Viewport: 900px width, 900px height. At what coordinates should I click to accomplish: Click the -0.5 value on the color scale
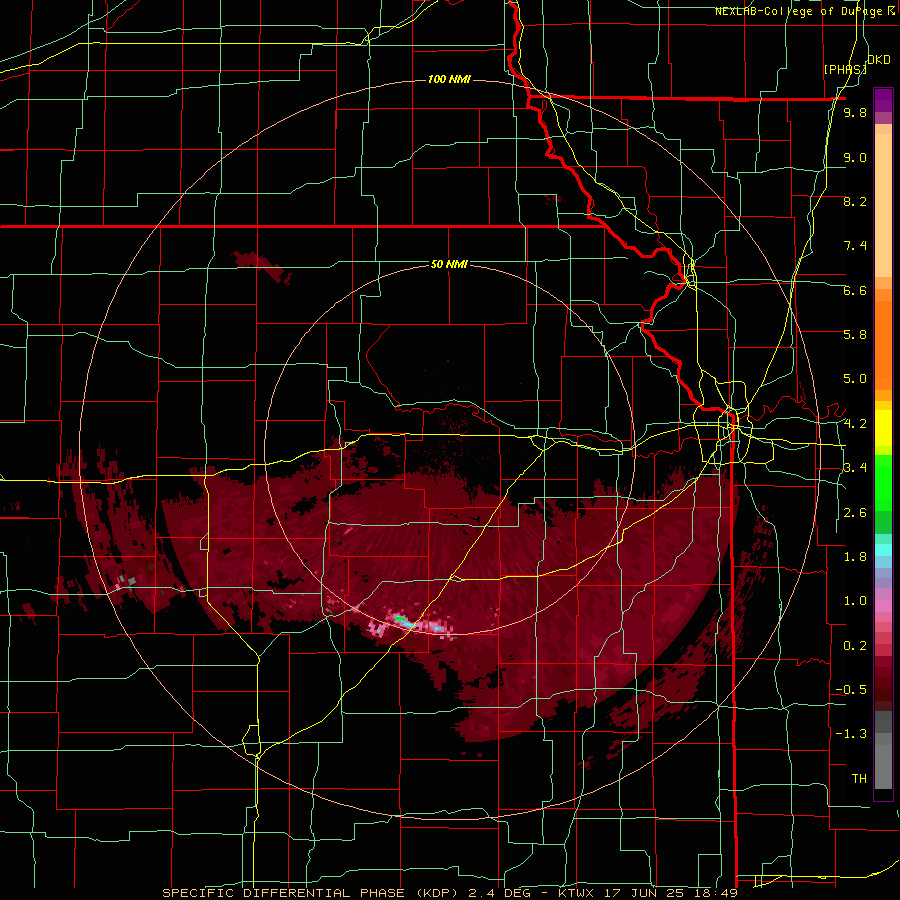coord(851,690)
